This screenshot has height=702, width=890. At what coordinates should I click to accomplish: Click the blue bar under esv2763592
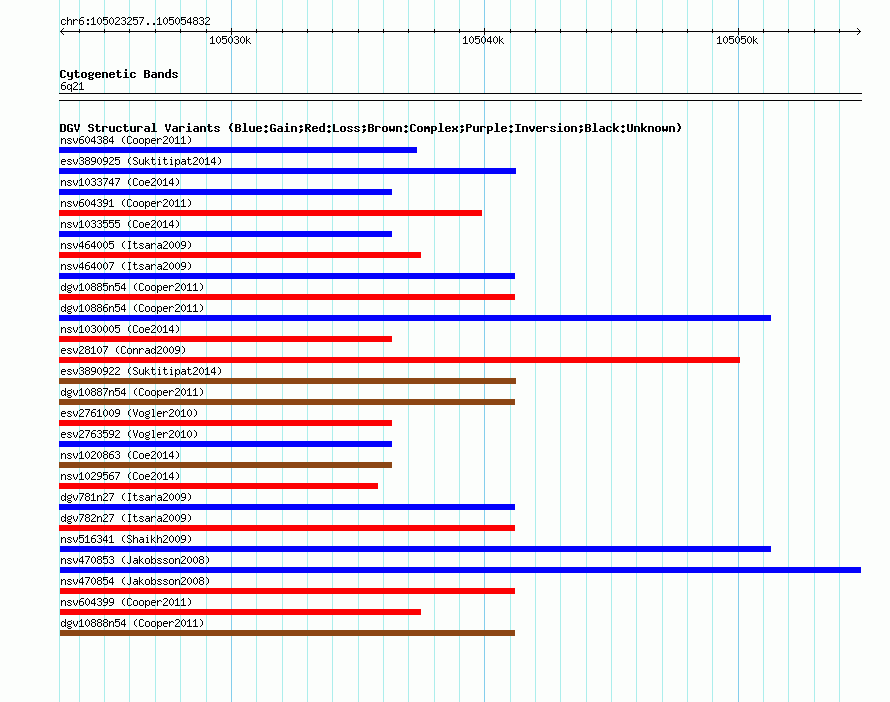[226, 444]
